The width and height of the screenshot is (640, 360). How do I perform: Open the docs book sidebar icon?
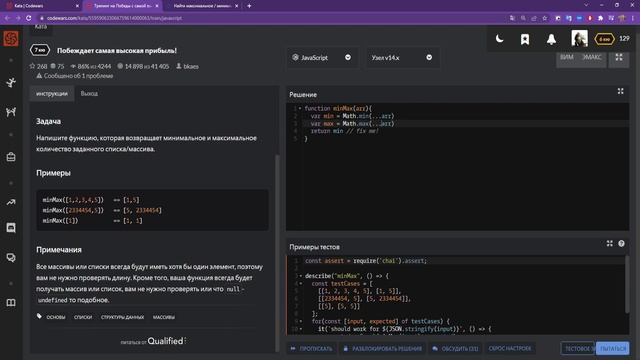(11, 302)
